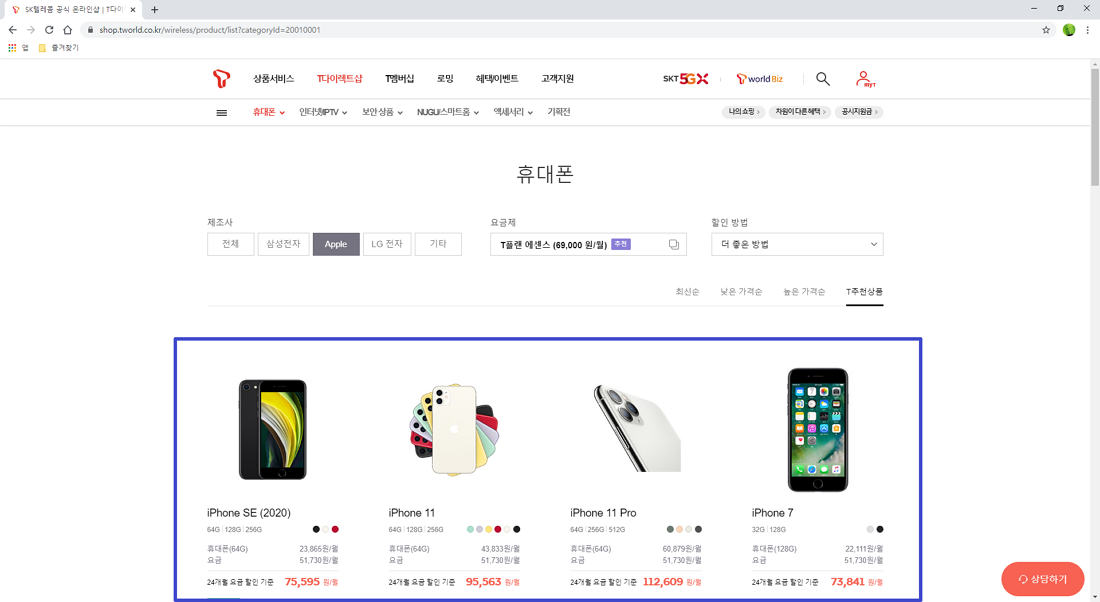Click the 95,563 monthly price of iPhone 11
This screenshot has width=1100, height=602.
(x=483, y=582)
